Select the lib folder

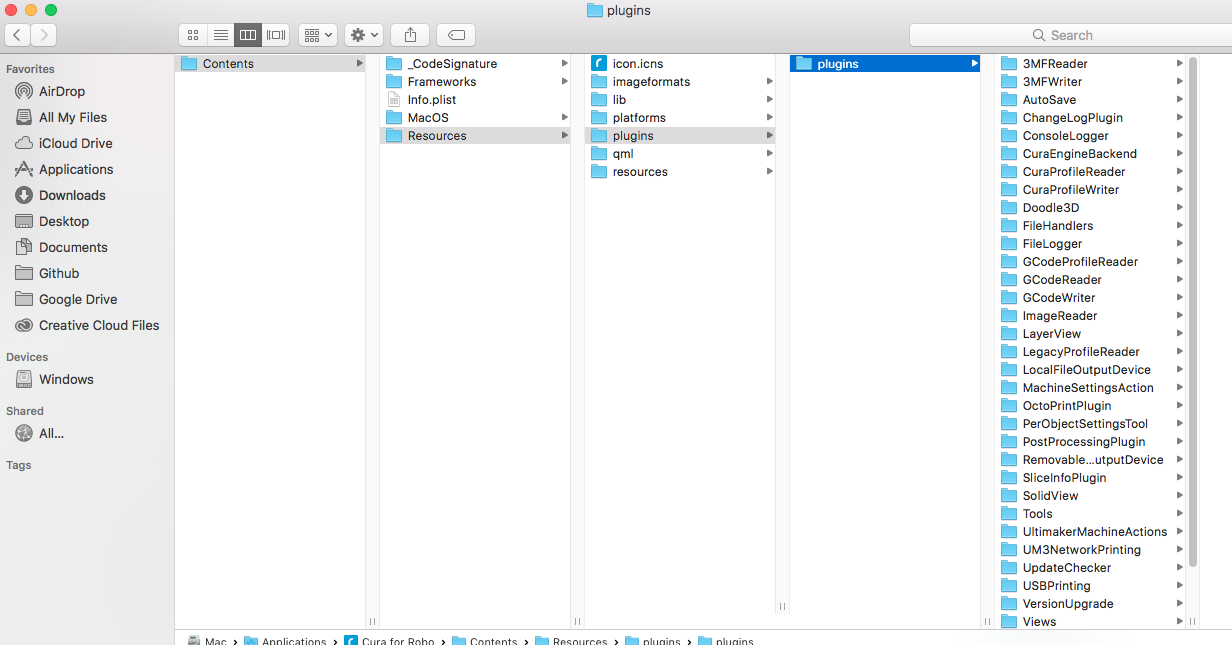point(680,99)
